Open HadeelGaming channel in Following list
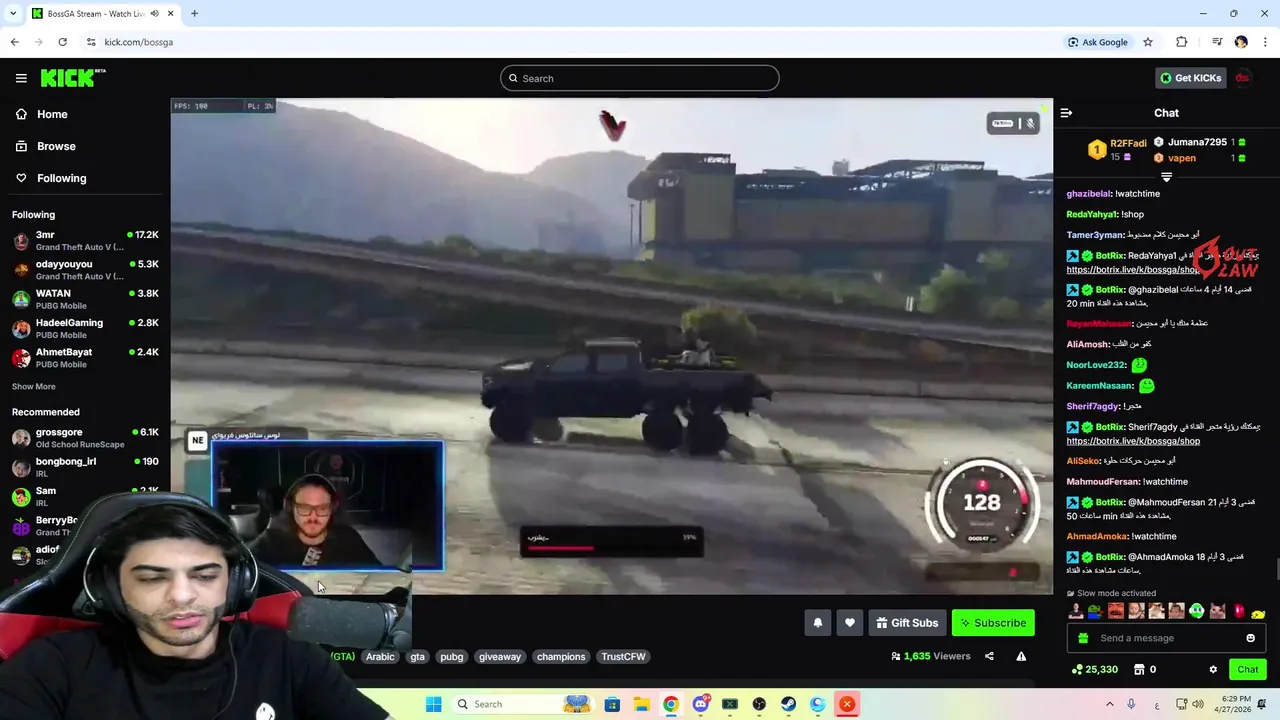The image size is (1280, 720). (x=85, y=328)
